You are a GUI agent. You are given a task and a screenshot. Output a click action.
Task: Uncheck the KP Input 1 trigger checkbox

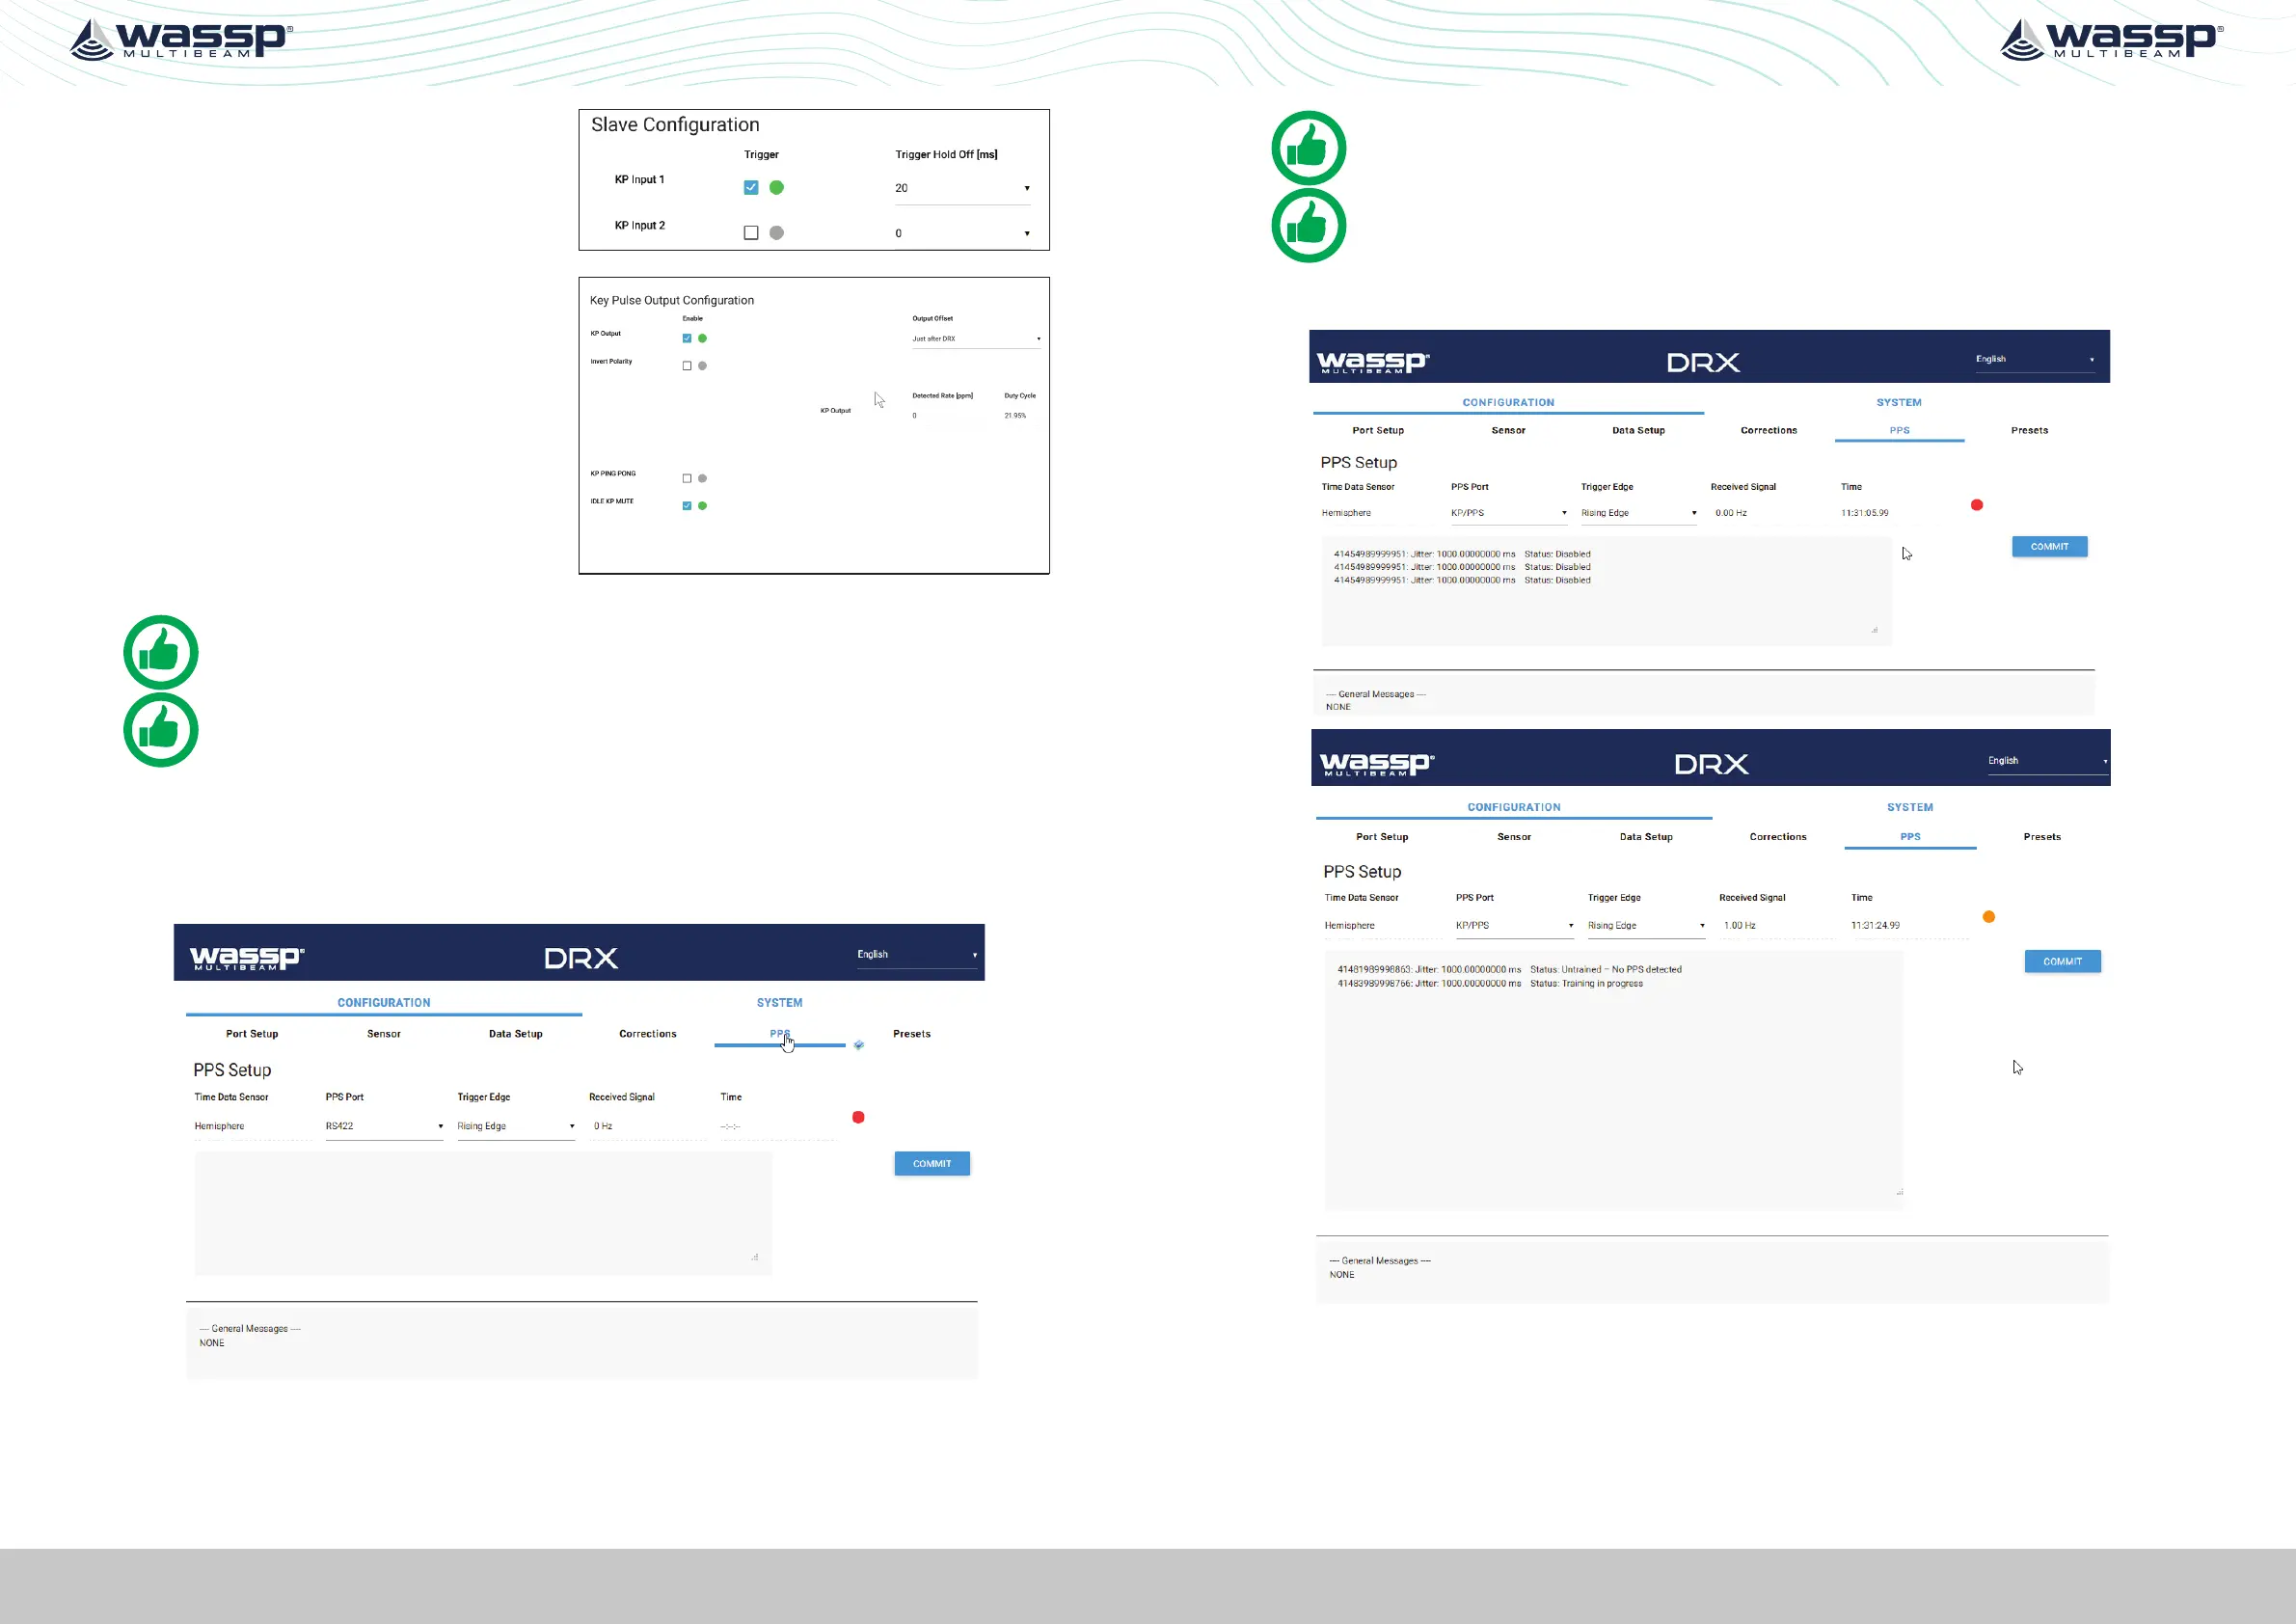coord(751,188)
